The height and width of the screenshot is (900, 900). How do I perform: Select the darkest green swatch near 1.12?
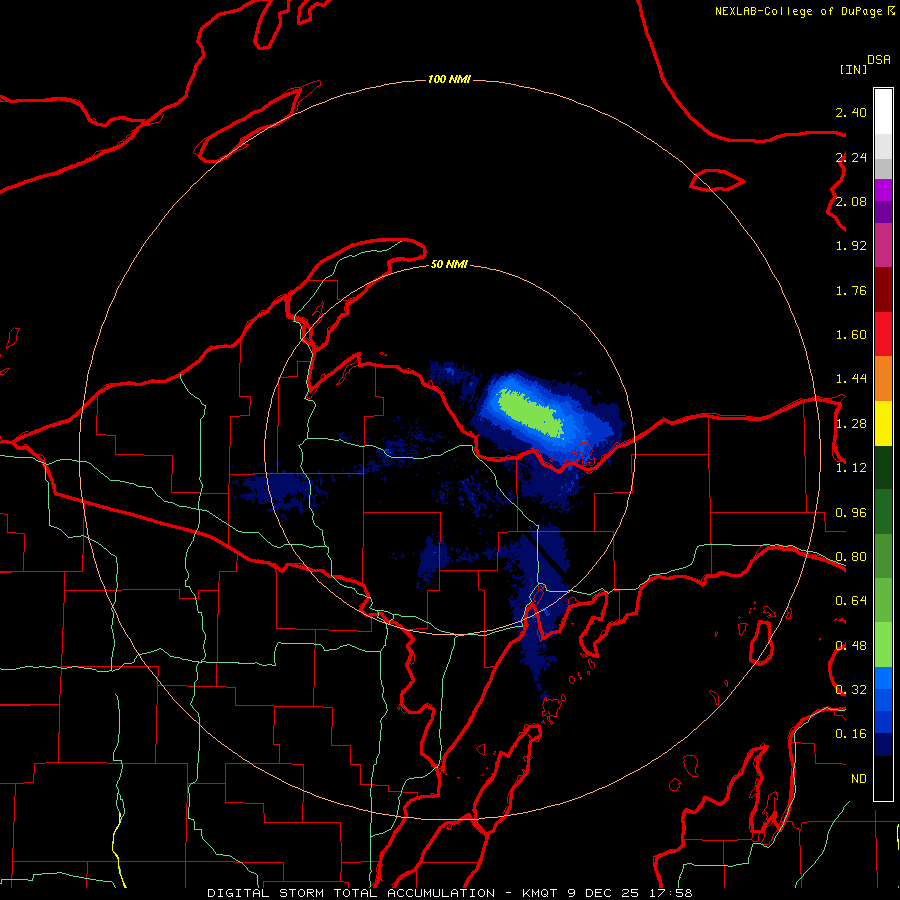(883, 467)
